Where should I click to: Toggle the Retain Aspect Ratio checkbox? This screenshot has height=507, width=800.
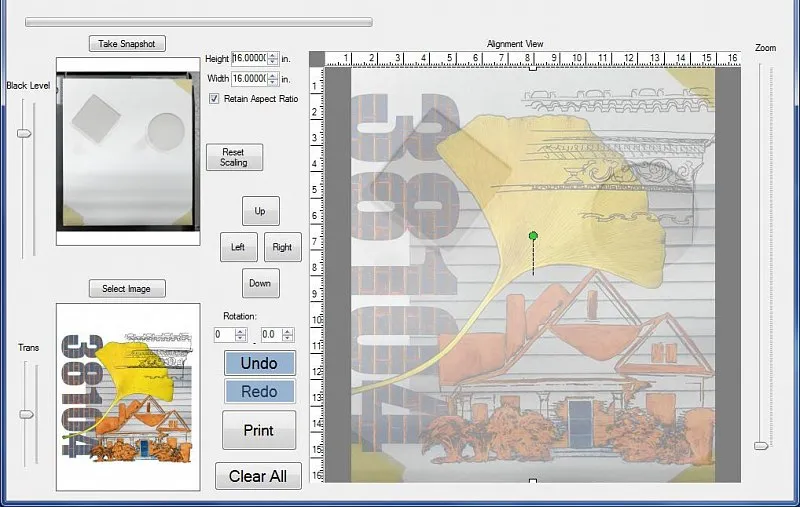coord(214,99)
